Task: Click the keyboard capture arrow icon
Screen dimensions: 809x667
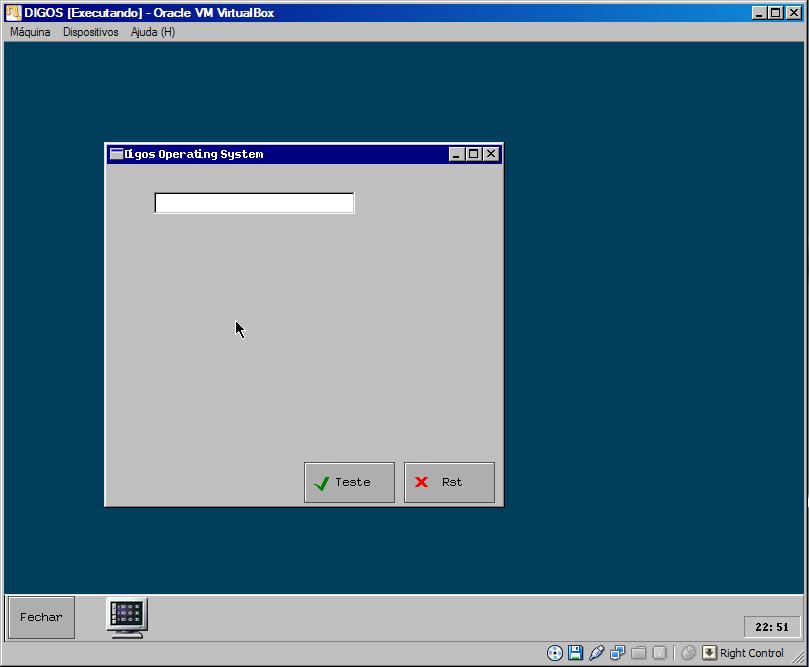Action: tap(709, 653)
